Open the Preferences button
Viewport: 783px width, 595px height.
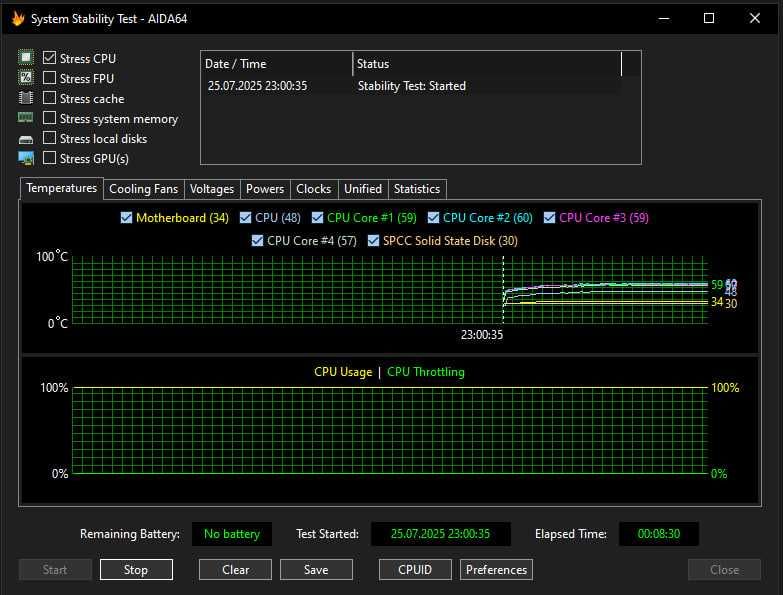pyautogui.click(x=496, y=570)
